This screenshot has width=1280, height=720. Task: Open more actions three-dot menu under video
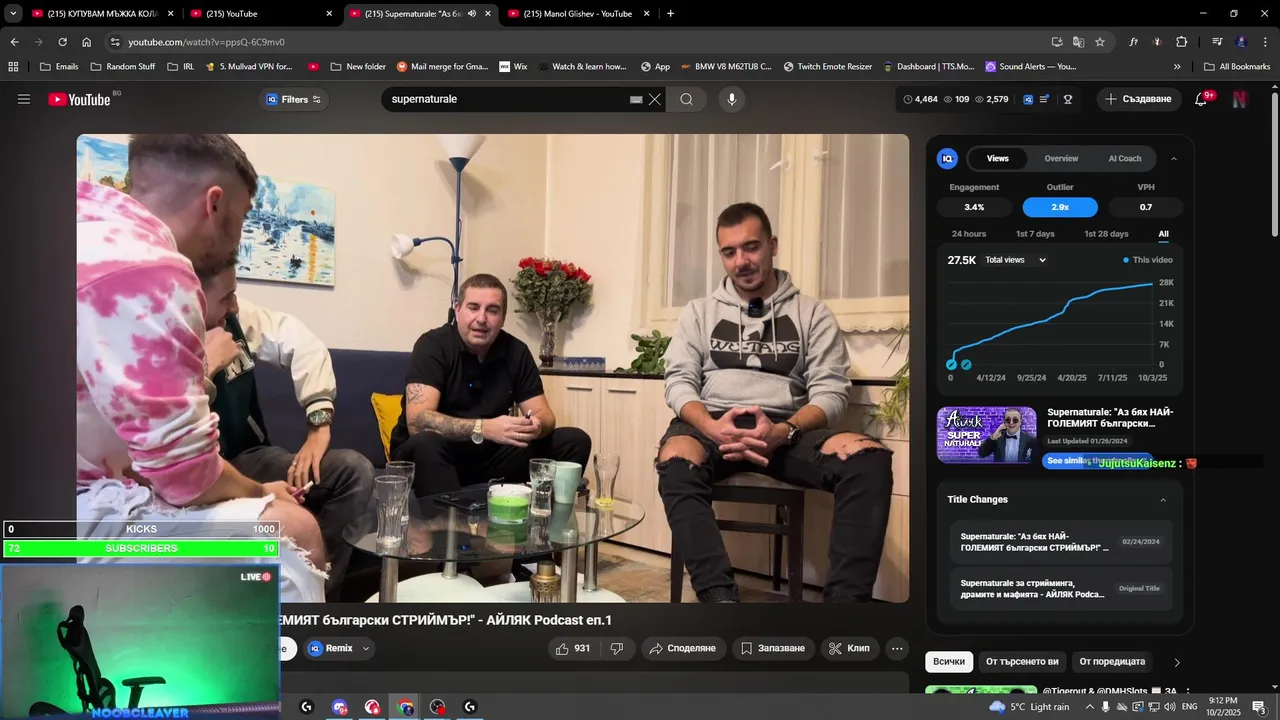(897, 648)
